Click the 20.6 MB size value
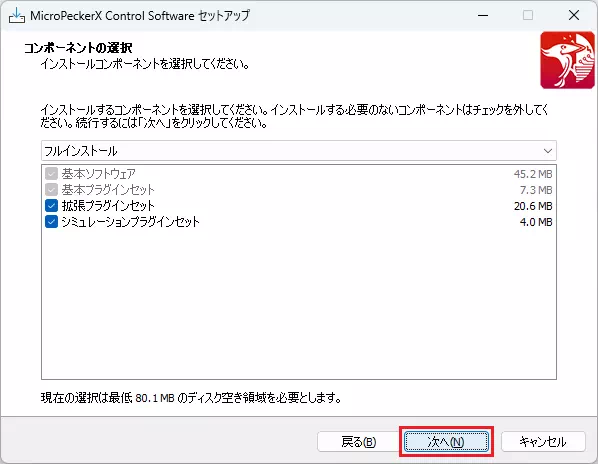The image size is (598, 464). 533,206
